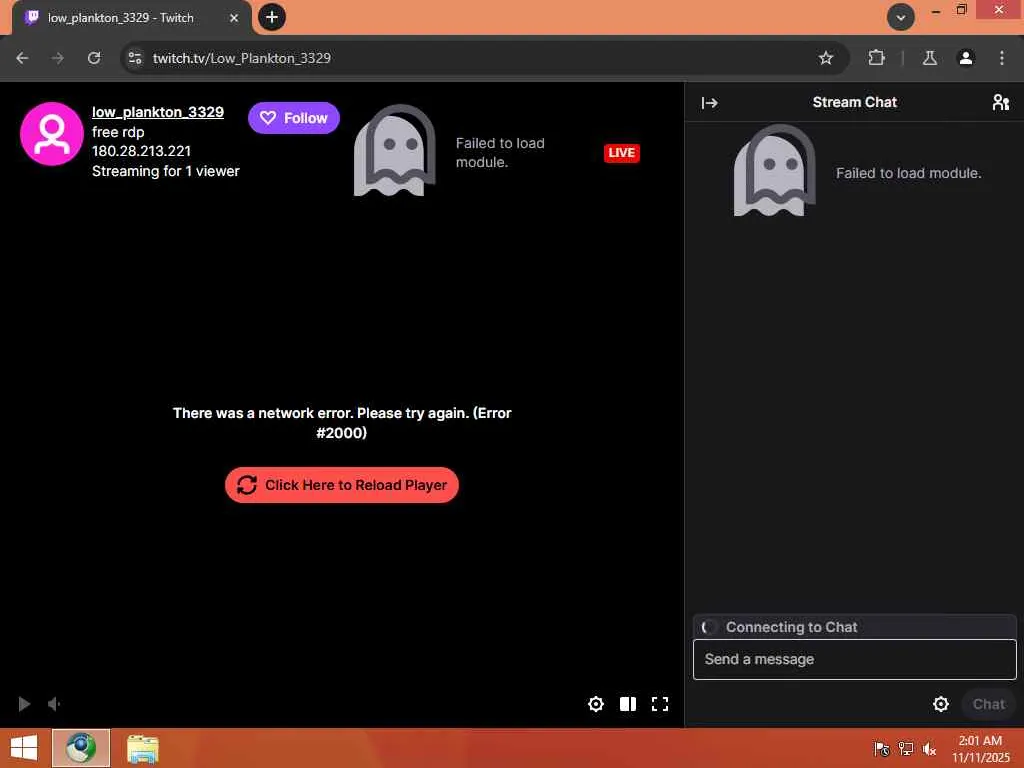The width and height of the screenshot is (1024, 768).
Task: Click the Streaming for 1 viewer text
Action: (x=165, y=171)
